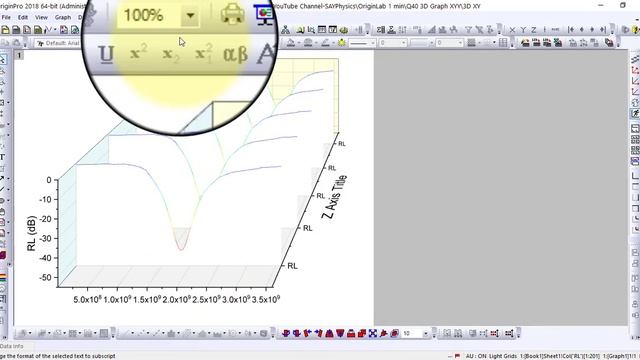Click the Tilt left 3D rotation icon
Viewport: 640px width, 360px height.
tap(307, 333)
